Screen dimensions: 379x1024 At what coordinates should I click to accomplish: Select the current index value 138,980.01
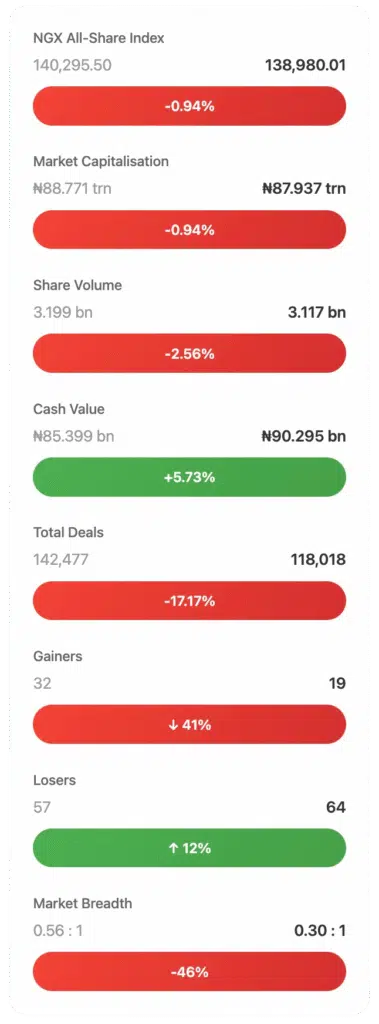pos(305,65)
